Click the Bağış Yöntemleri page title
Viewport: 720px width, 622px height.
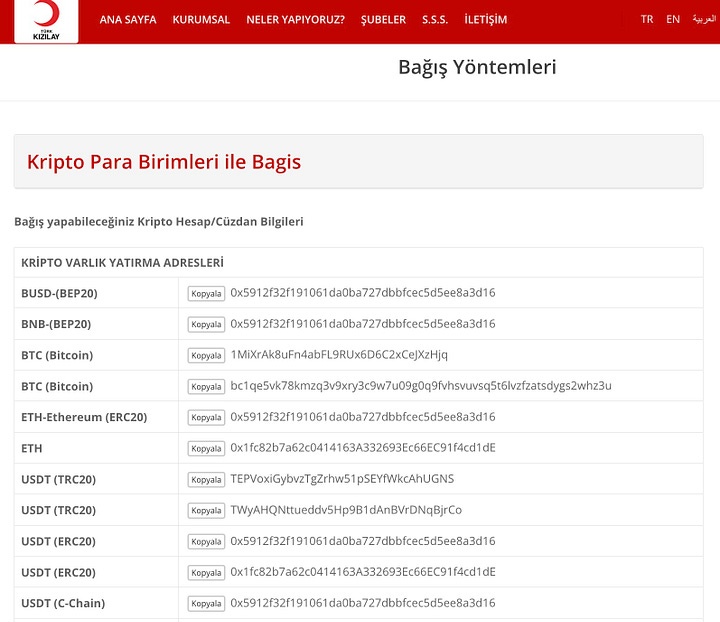coord(477,67)
